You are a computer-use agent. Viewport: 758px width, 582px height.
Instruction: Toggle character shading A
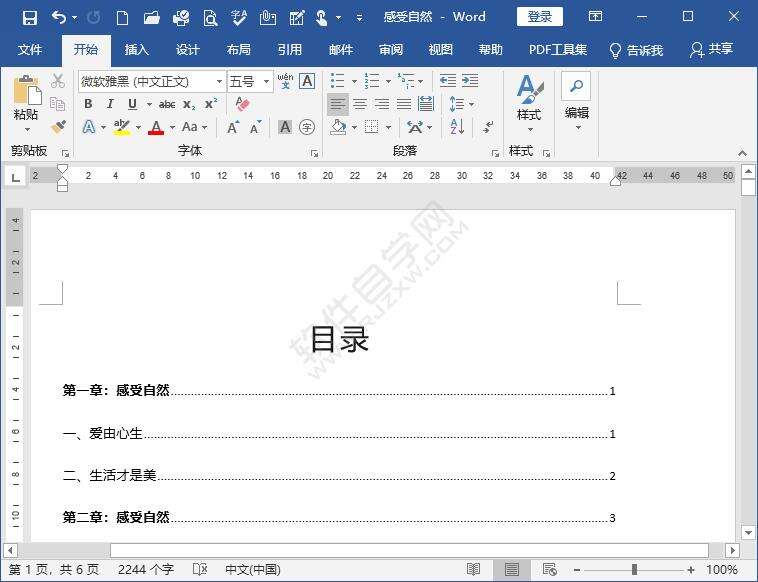tap(285, 127)
